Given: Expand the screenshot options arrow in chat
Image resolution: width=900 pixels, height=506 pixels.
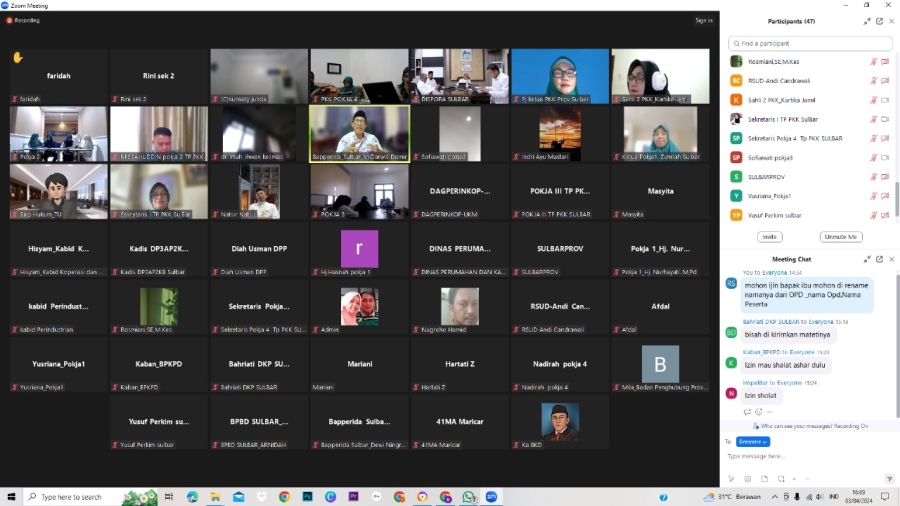Looking at the screenshot, I should [x=794, y=479].
